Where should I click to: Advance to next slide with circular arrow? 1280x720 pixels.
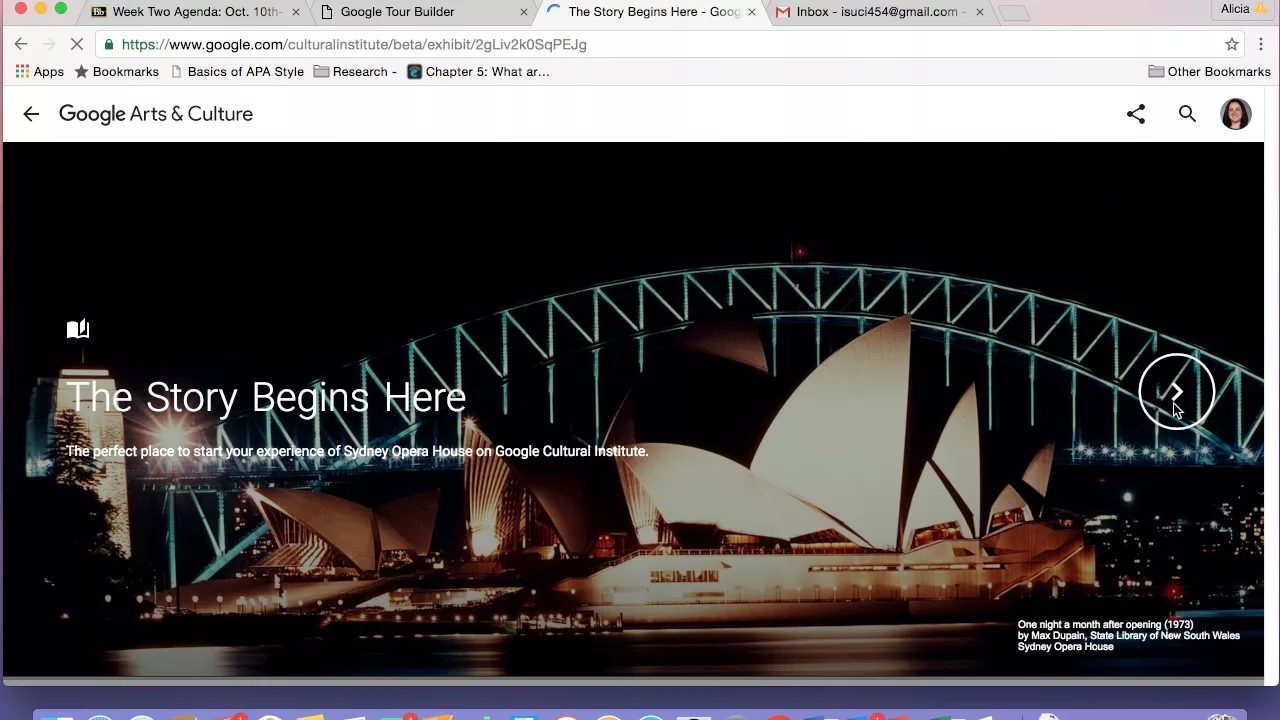[1177, 392]
